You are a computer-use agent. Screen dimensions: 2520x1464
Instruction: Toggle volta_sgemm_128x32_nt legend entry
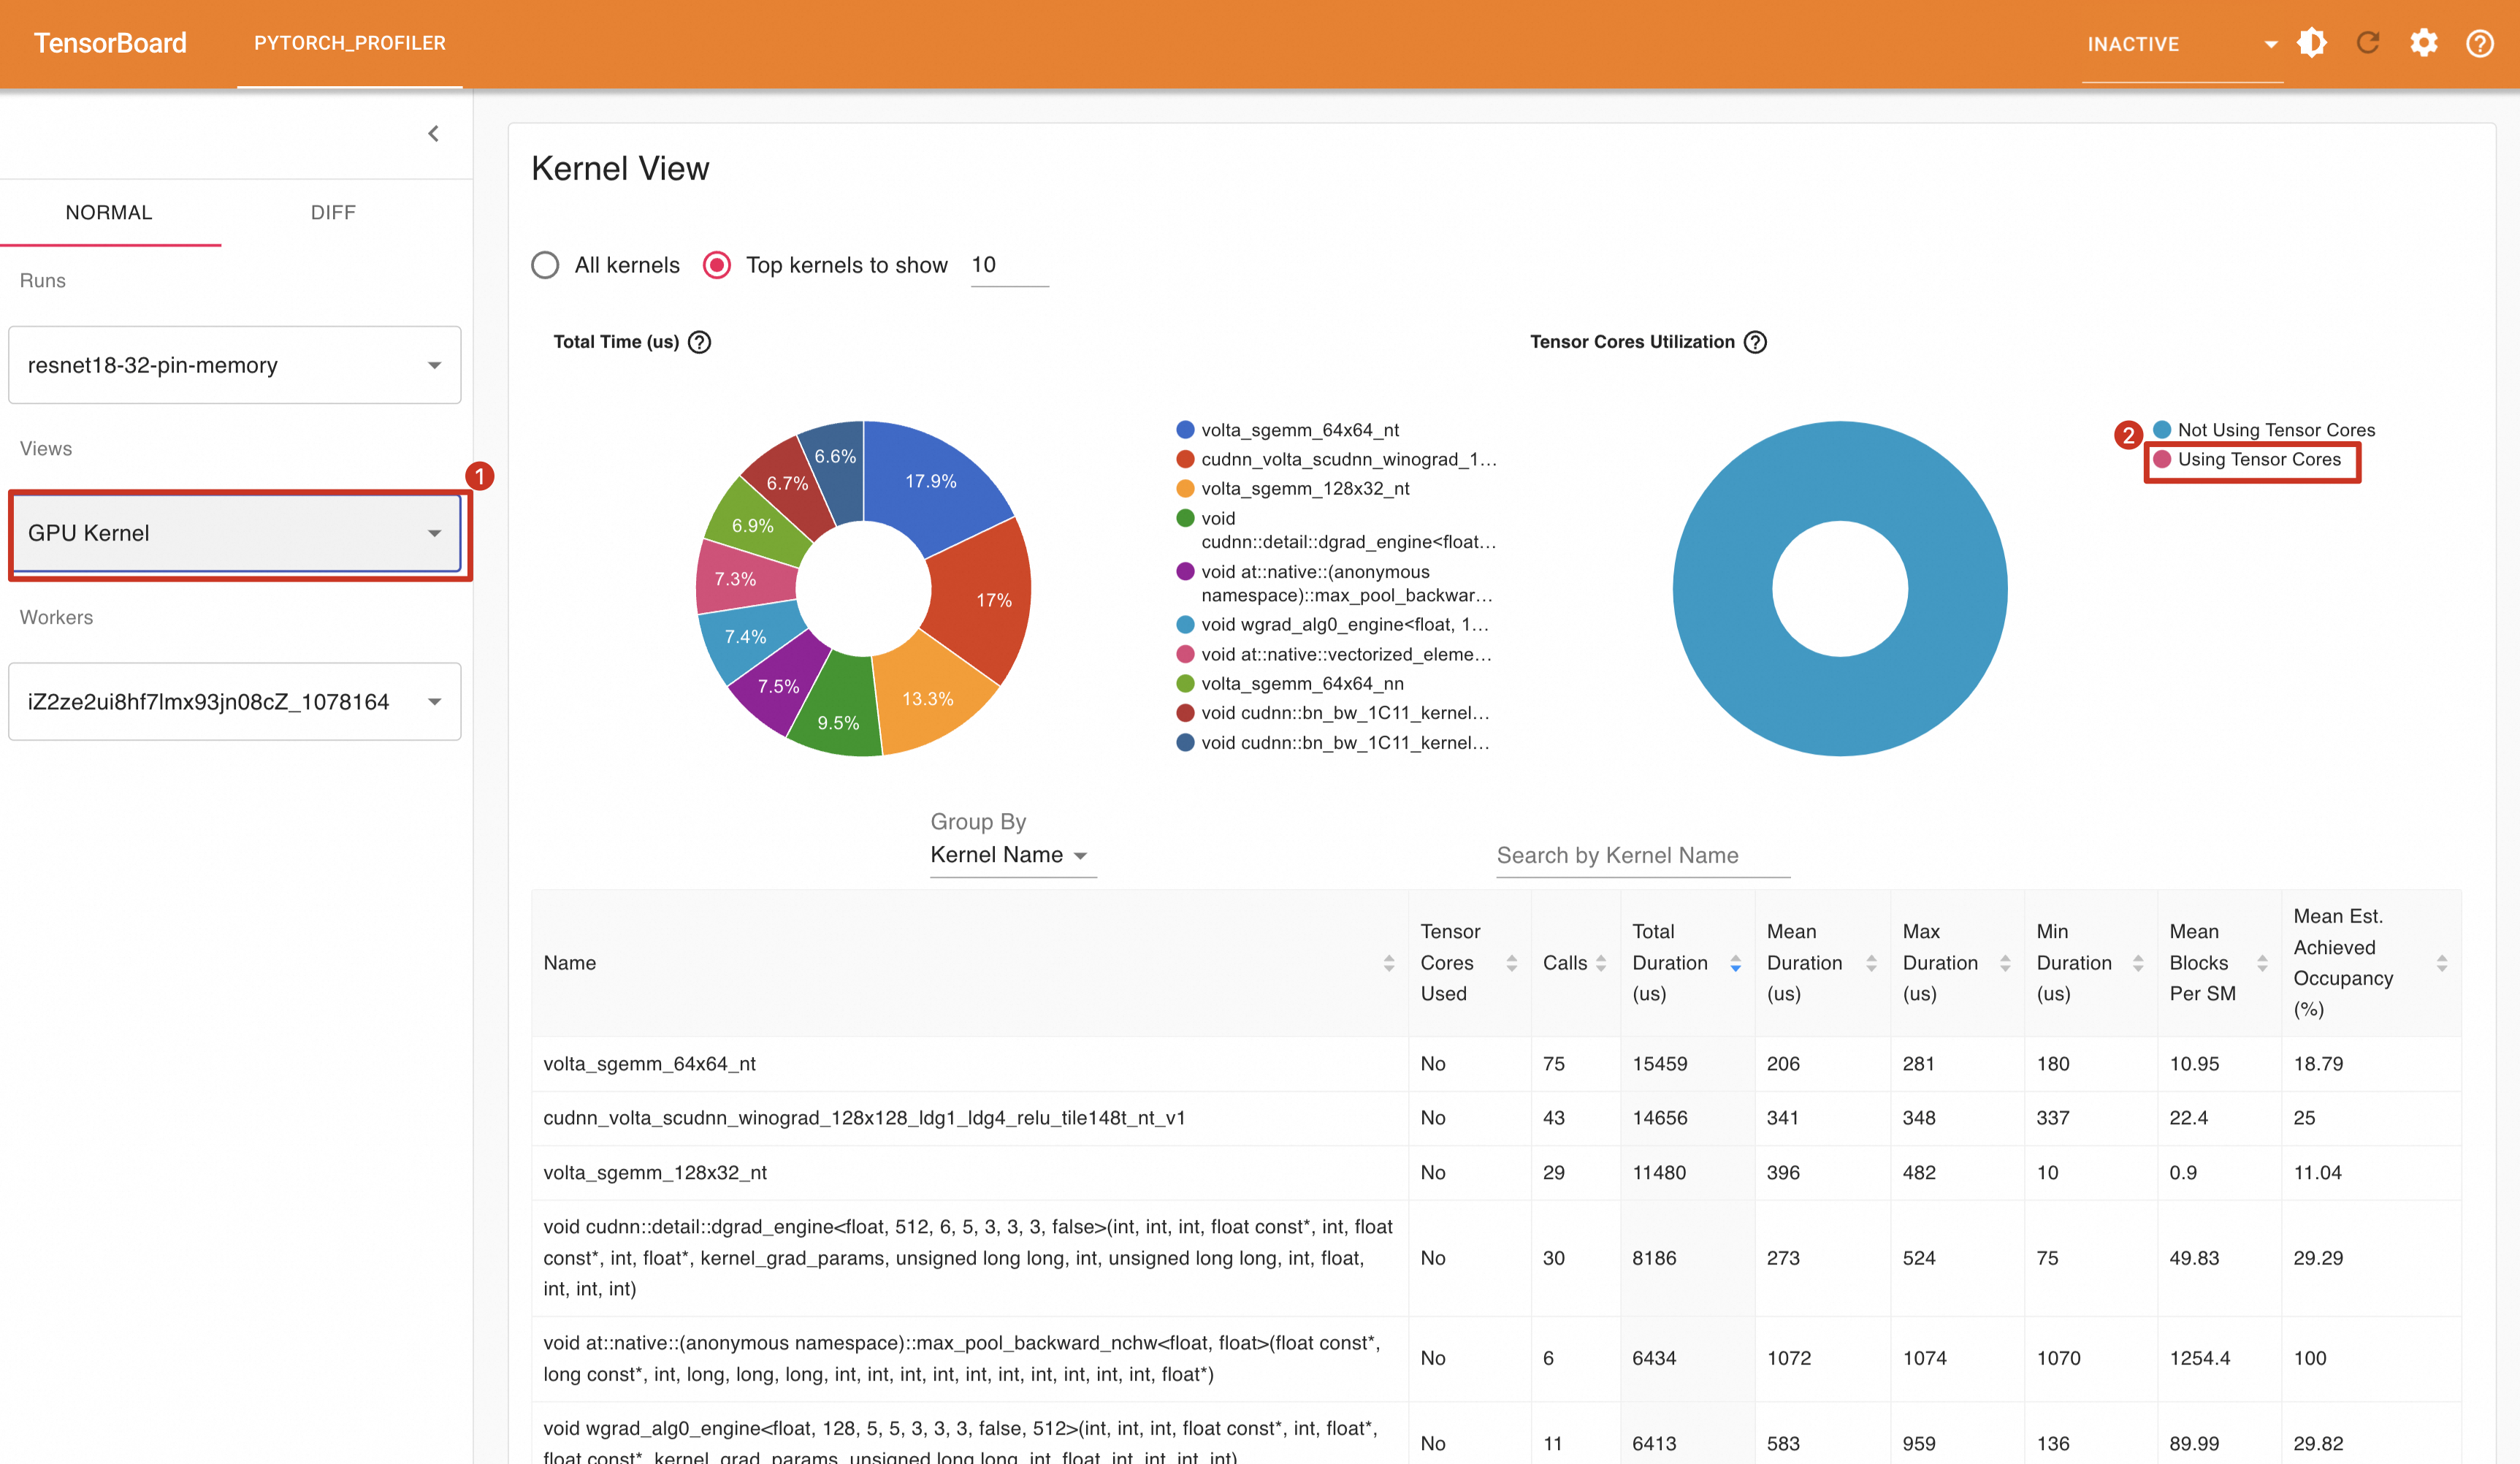click(1293, 488)
